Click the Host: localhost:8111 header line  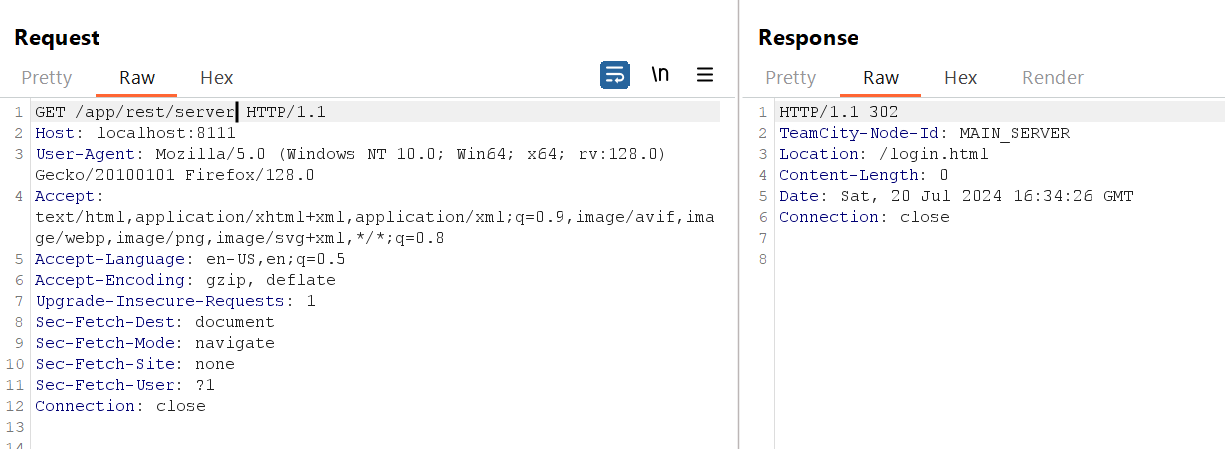coord(135,133)
